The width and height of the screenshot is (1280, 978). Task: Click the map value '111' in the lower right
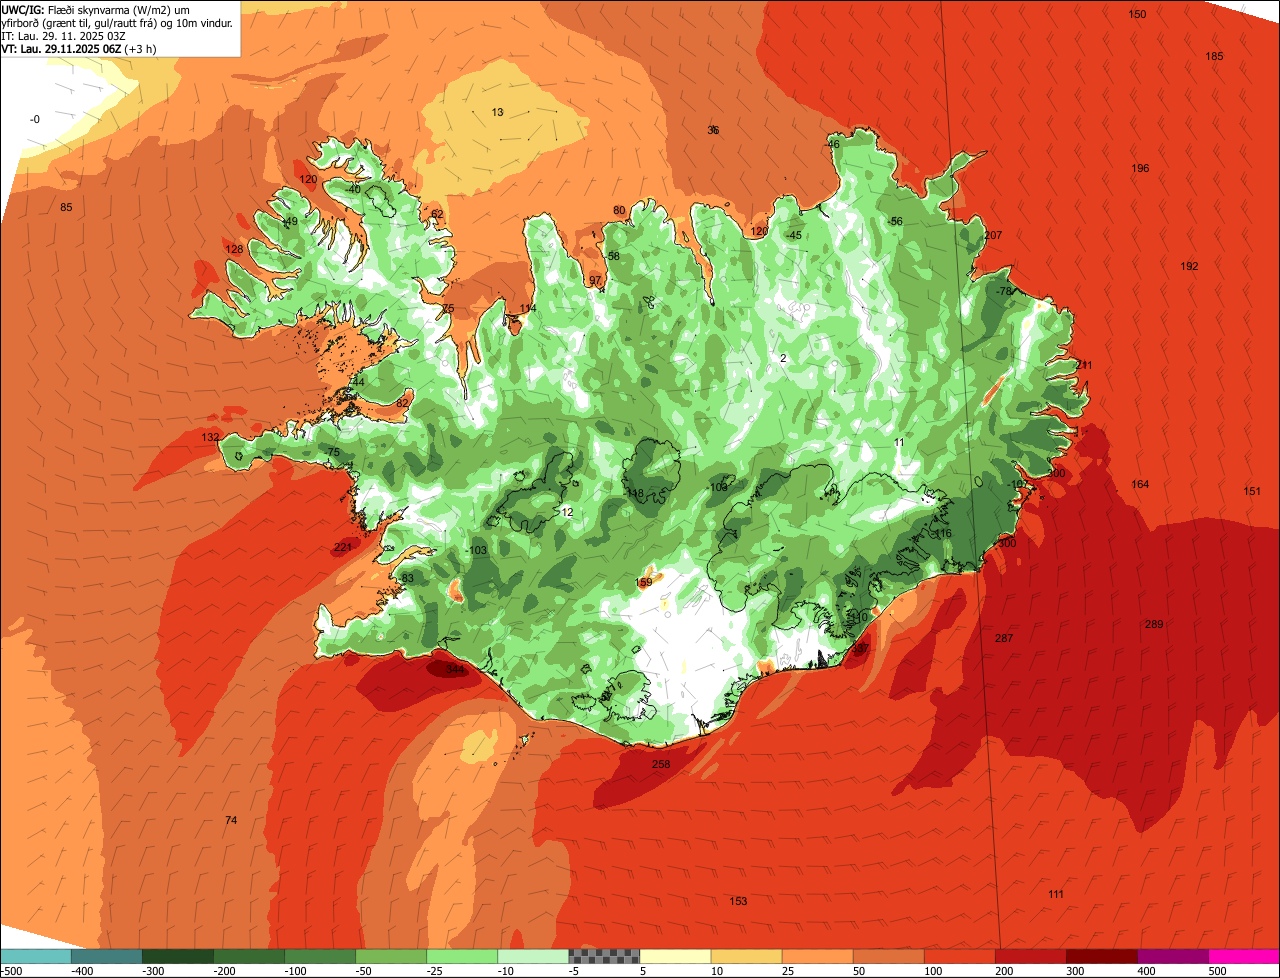click(1056, 893)
